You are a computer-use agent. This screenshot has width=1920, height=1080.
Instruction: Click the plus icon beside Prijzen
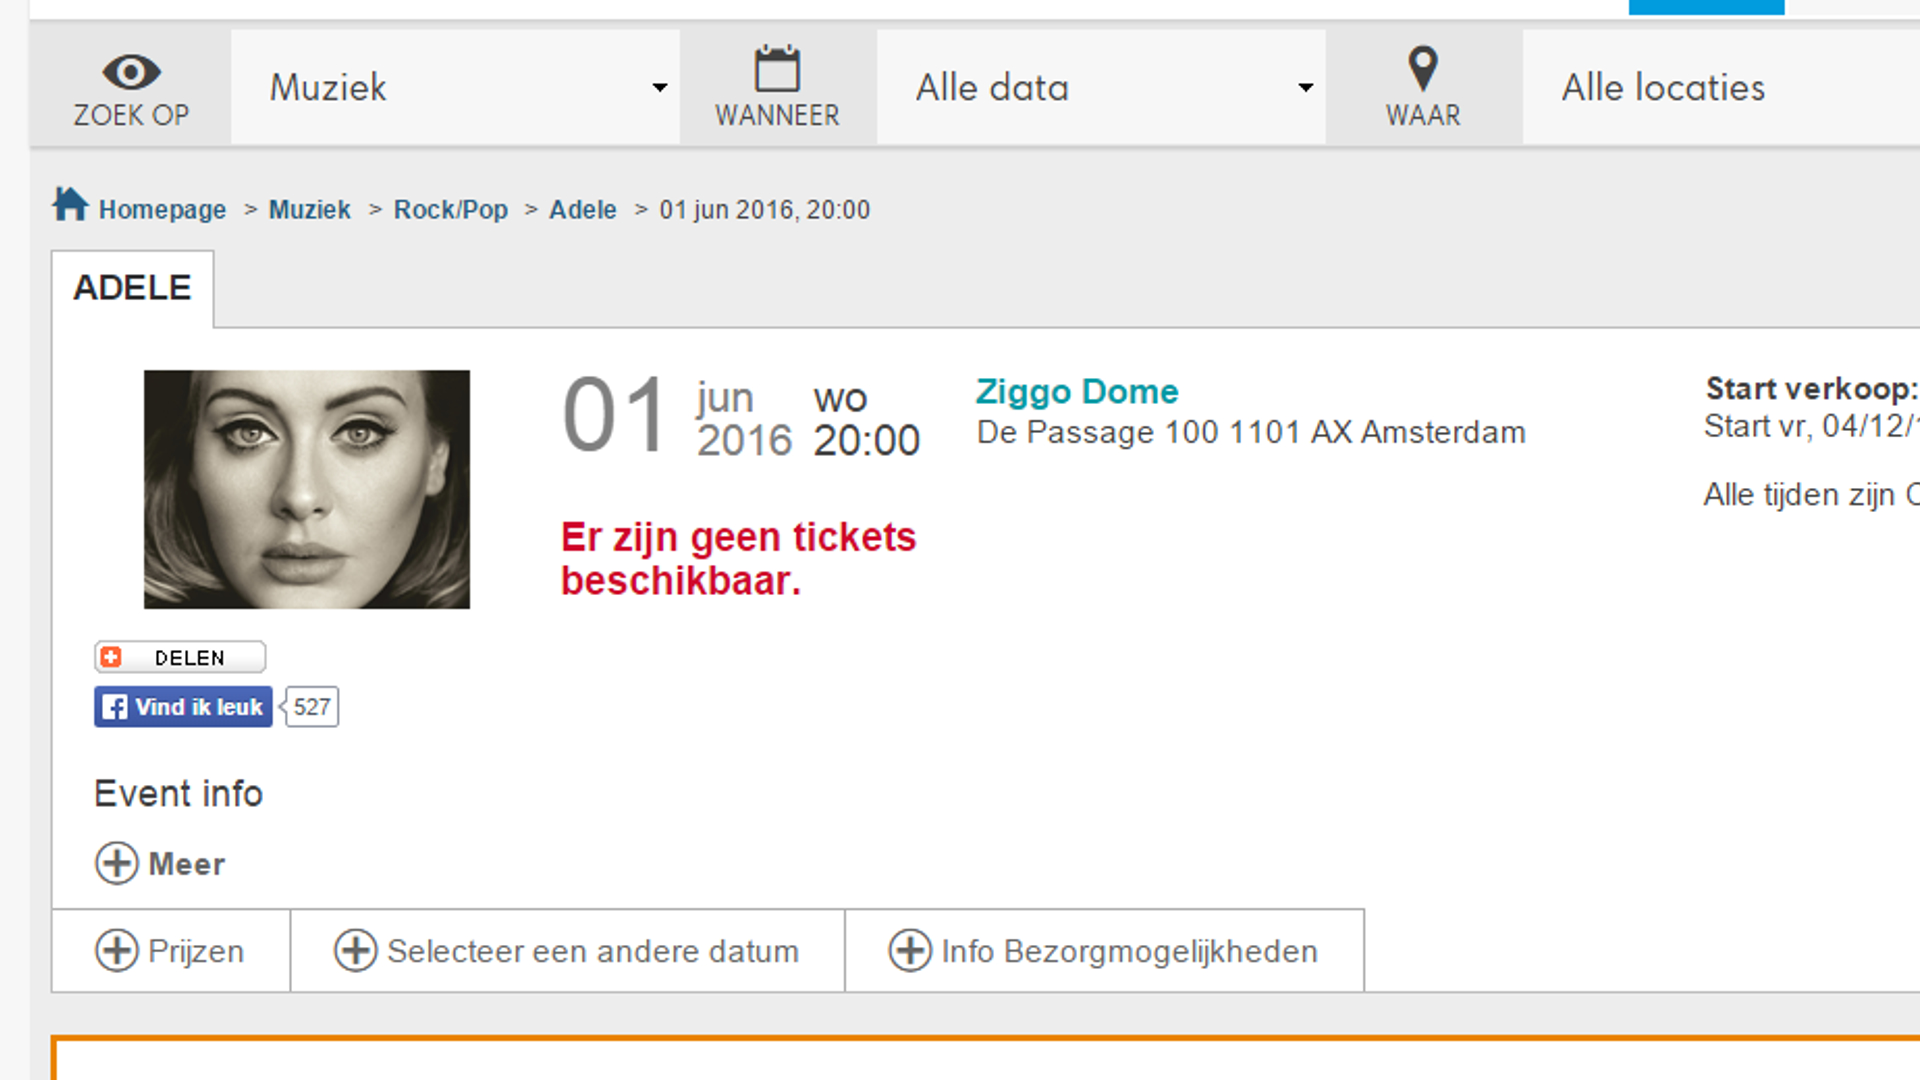point(117,951)
